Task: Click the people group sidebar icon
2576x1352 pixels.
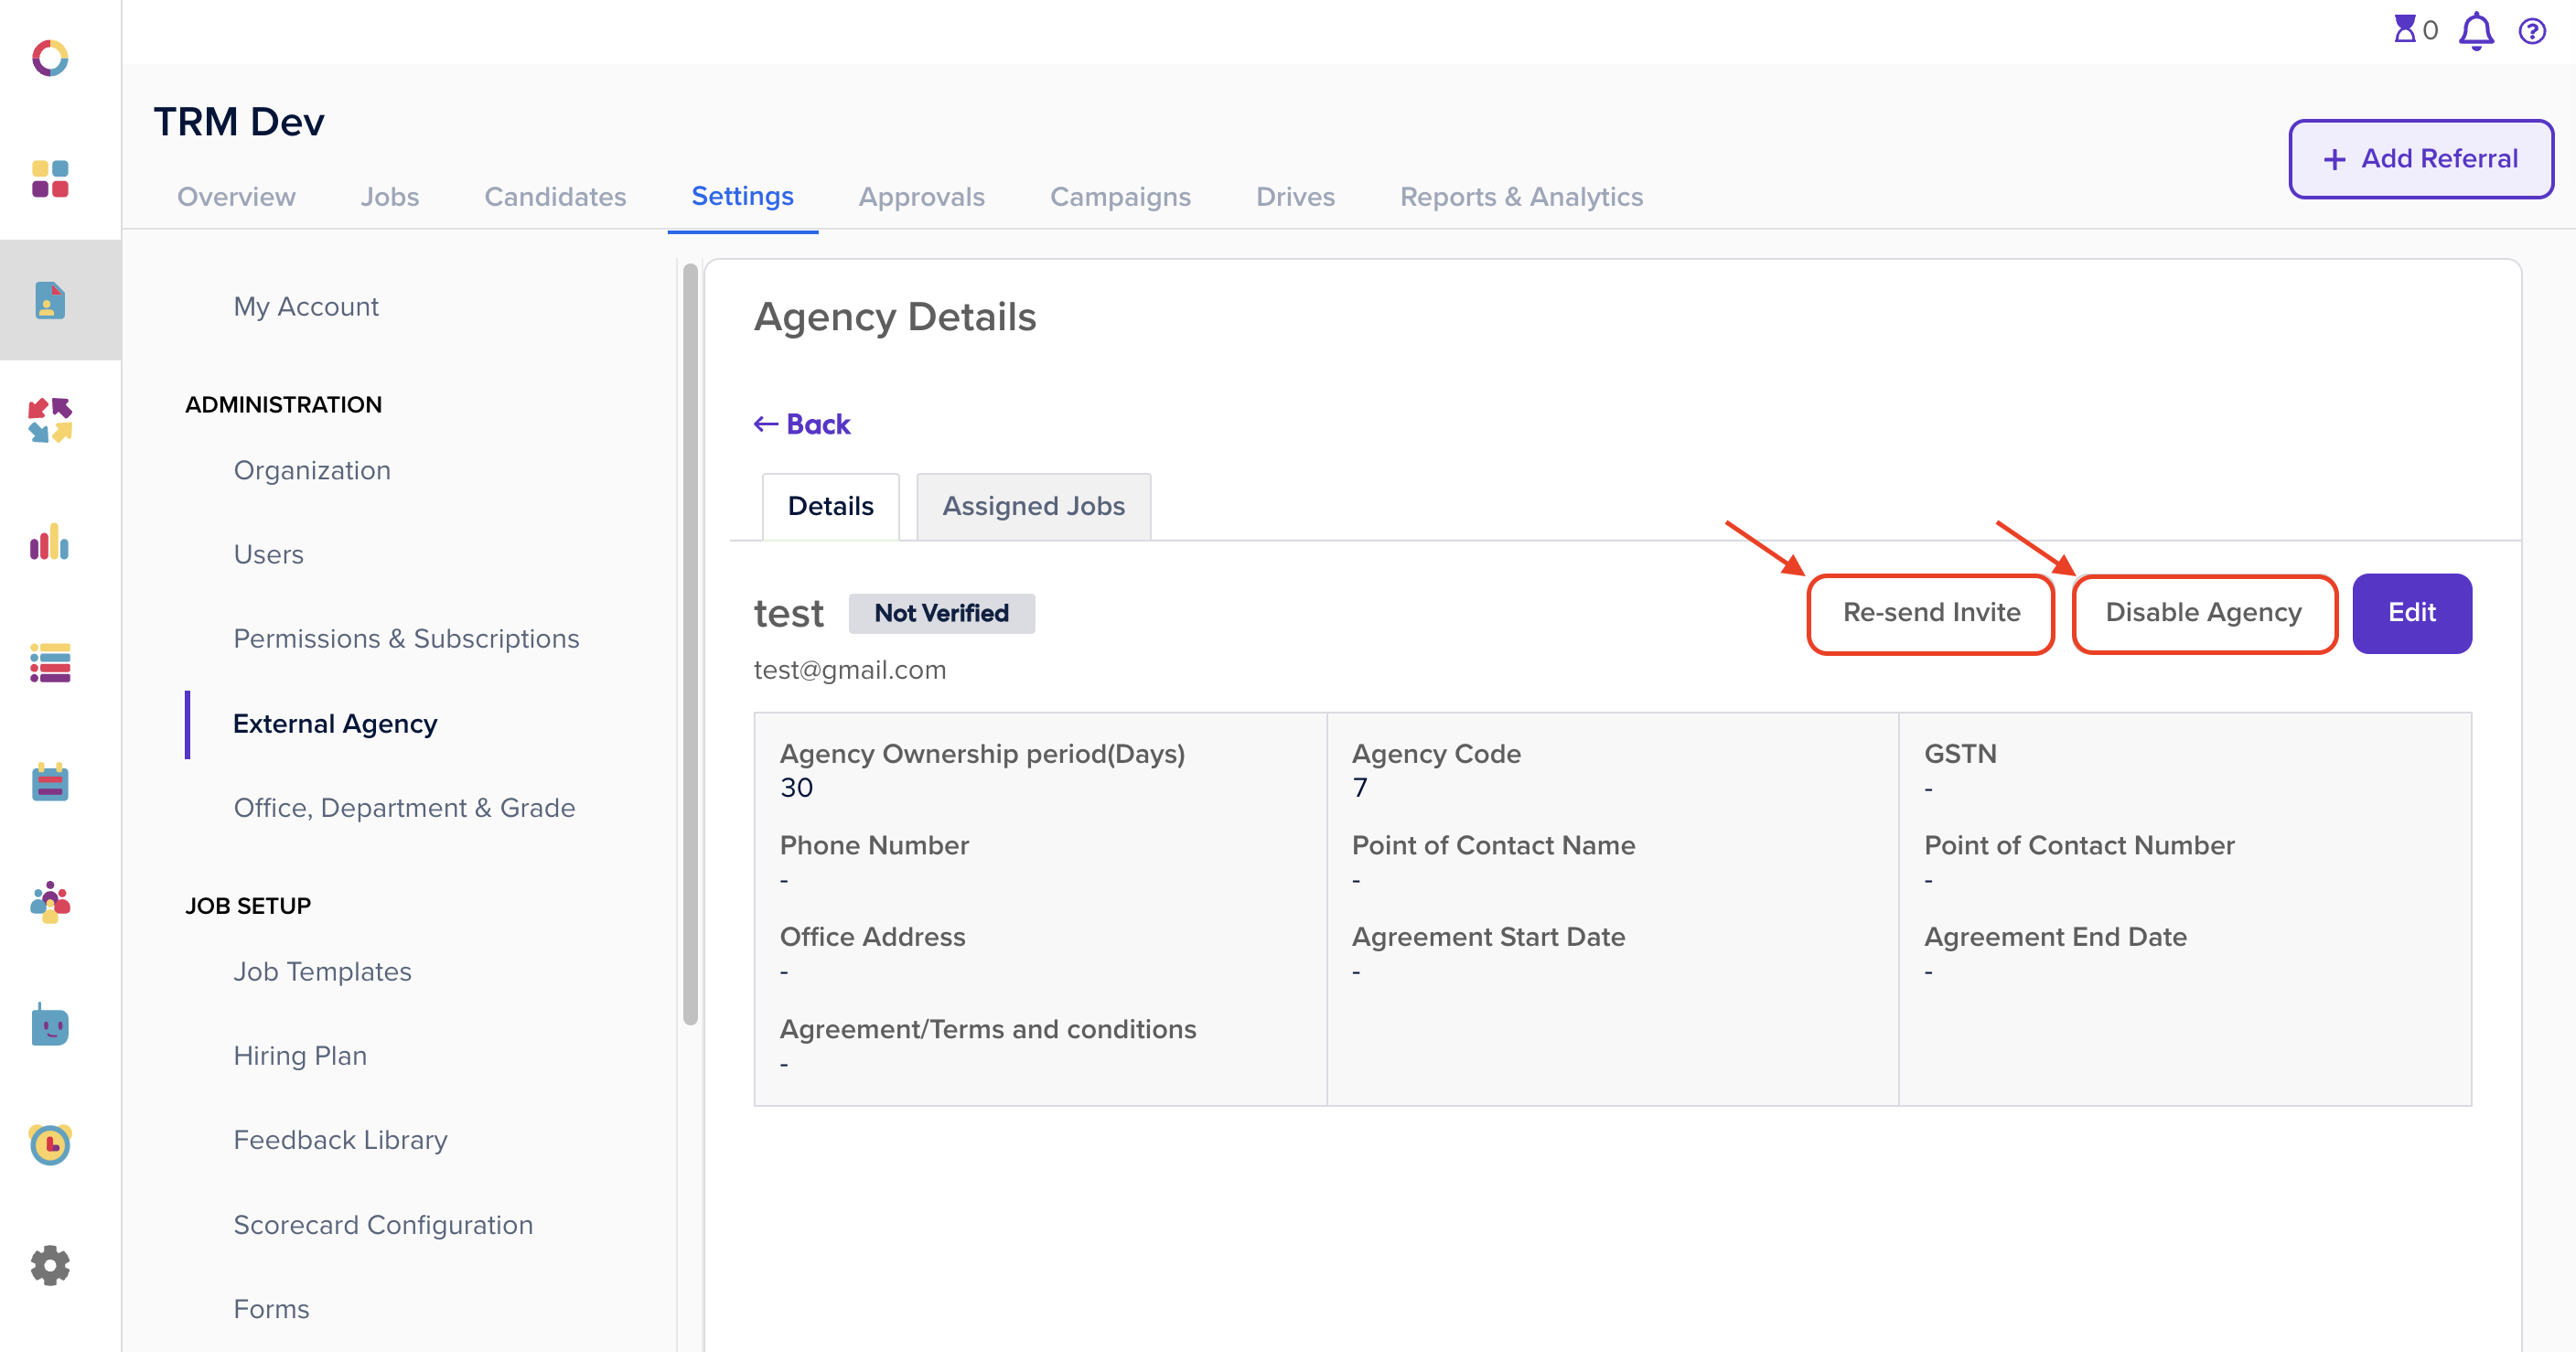Action: click(x=50, y=903)
